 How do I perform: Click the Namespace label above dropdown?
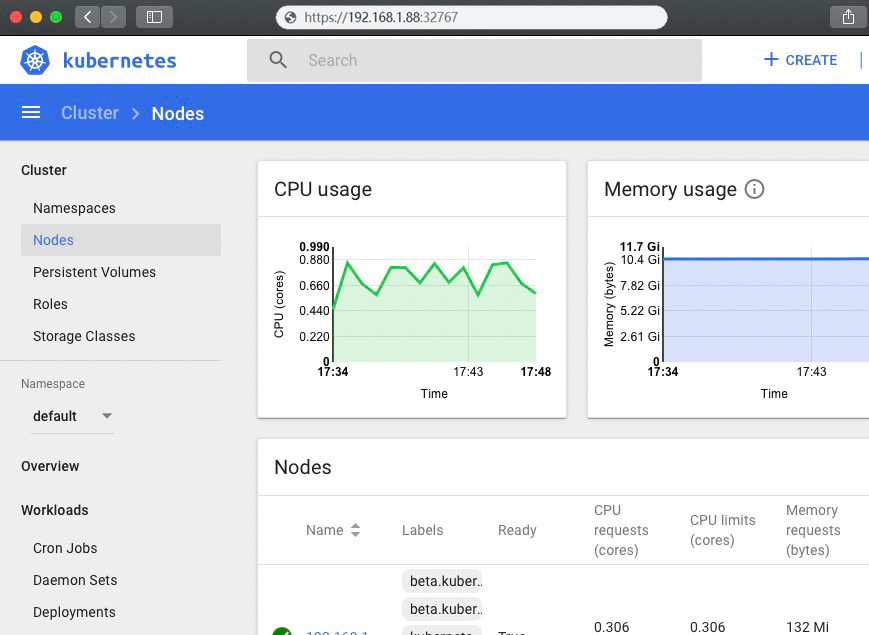click(53, 384)
